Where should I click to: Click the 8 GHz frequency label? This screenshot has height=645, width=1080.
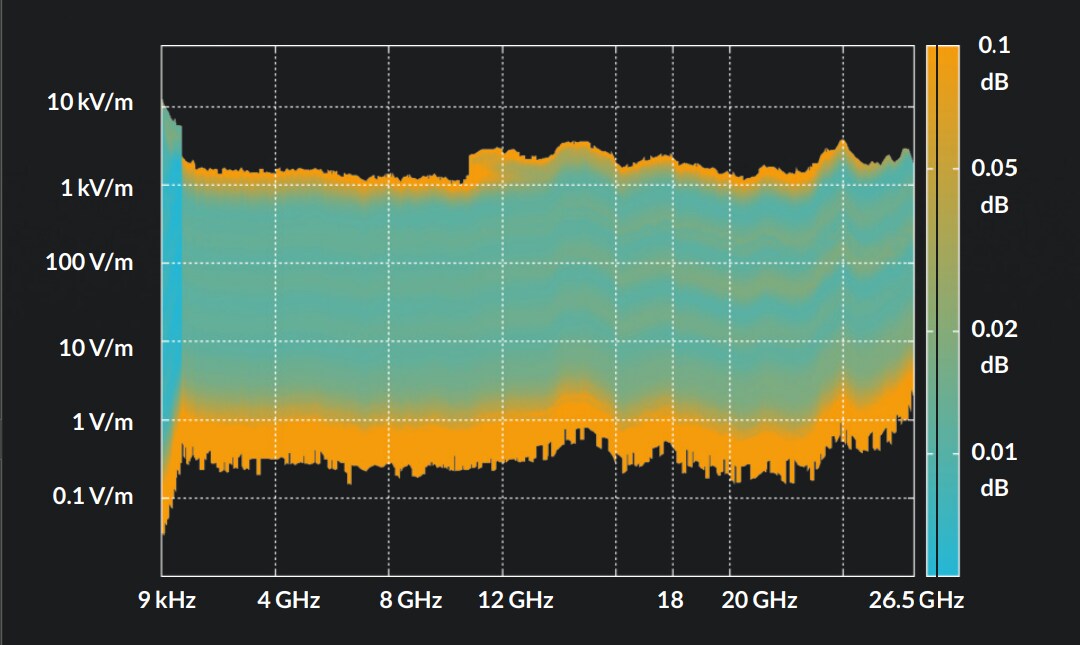click(410, 601)
